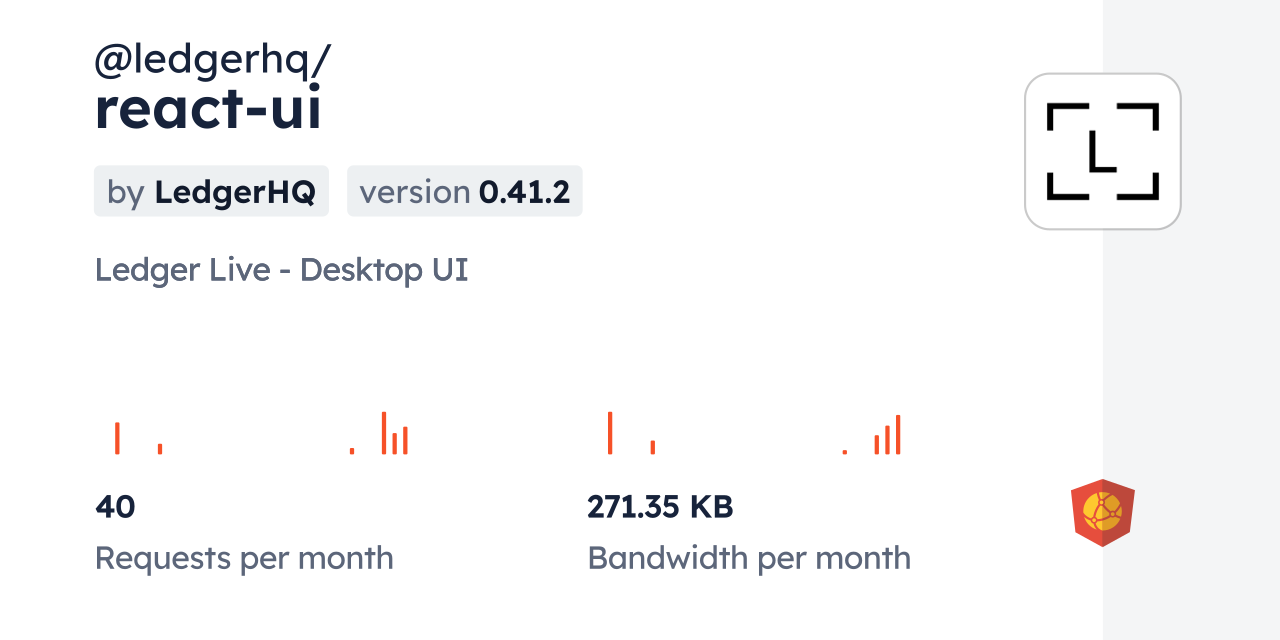Viewport: 1280px width, 640px height.
Task: Click the orange jsDelivr shield logo
Action: 1102,513
